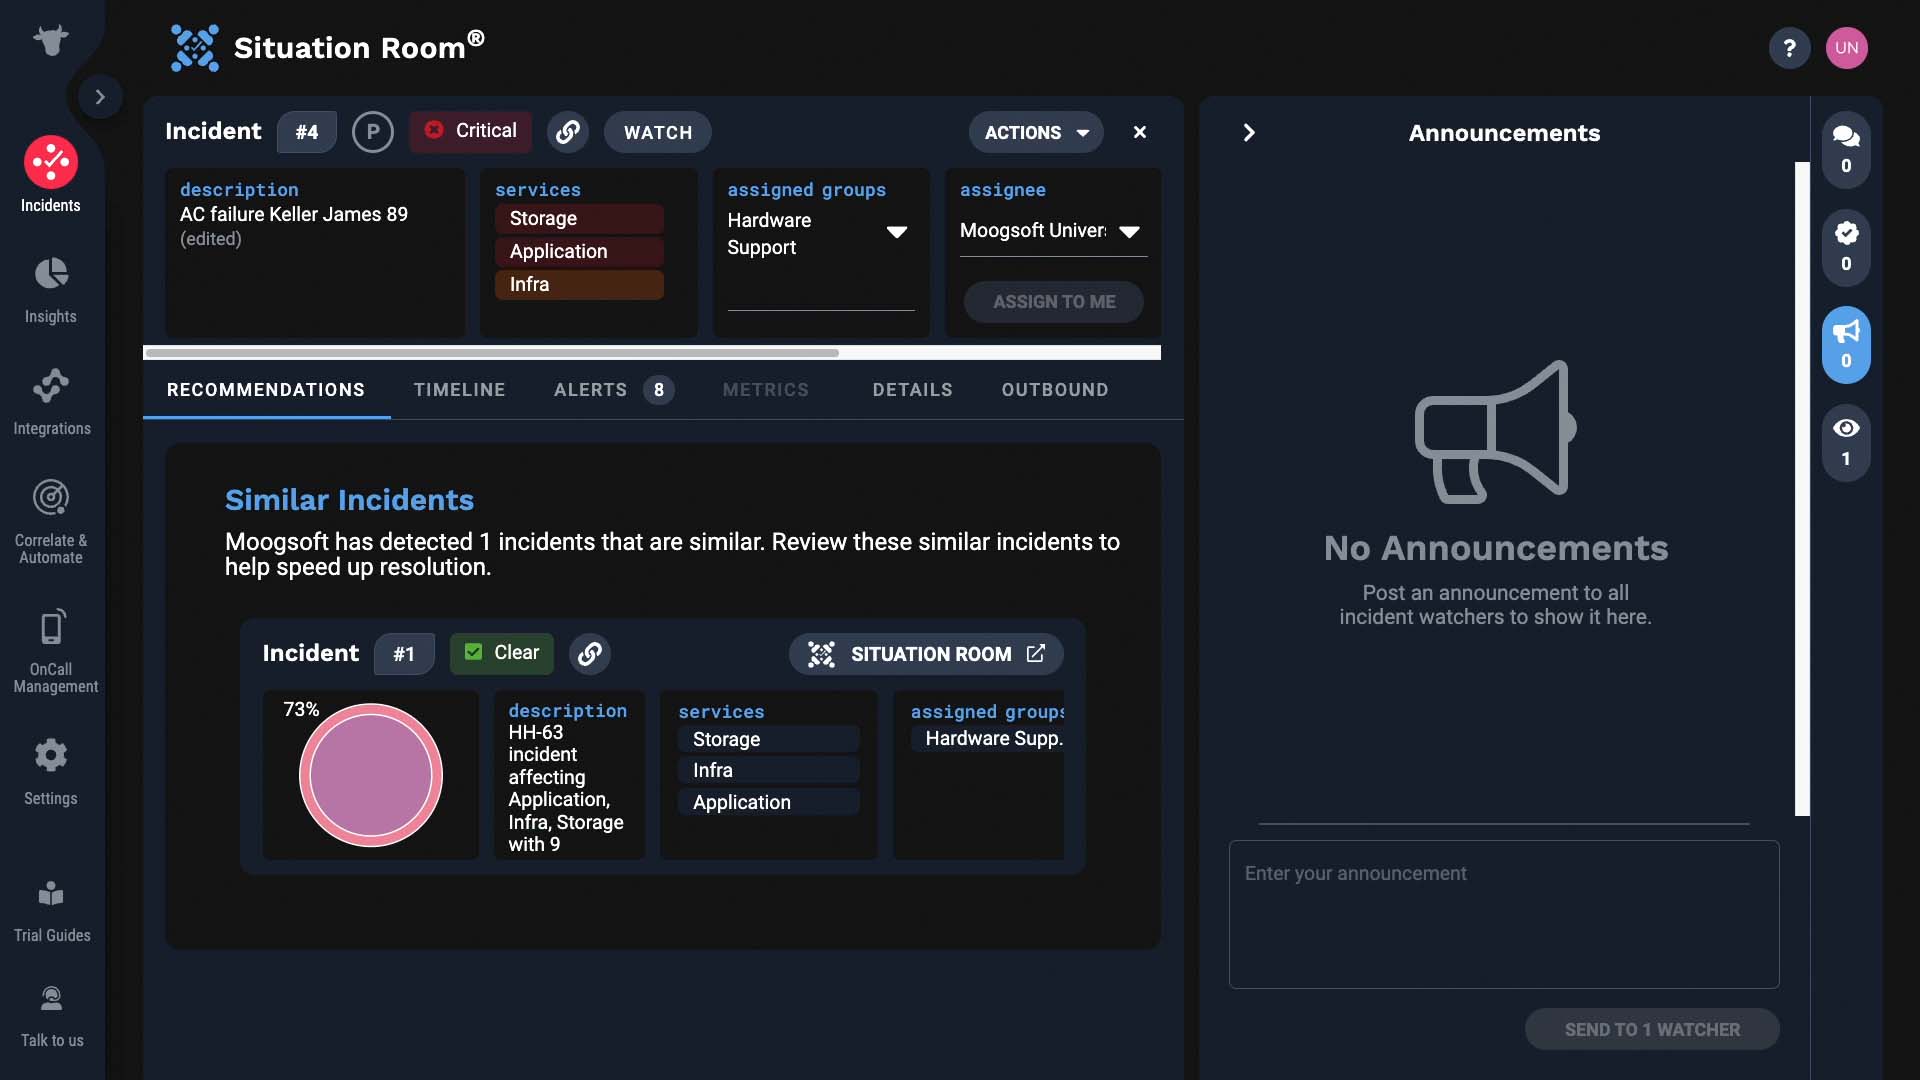The image size is (1920, 1080).
Task: Collapse the Announcements panel chevron
Action: click(1248, 133)
